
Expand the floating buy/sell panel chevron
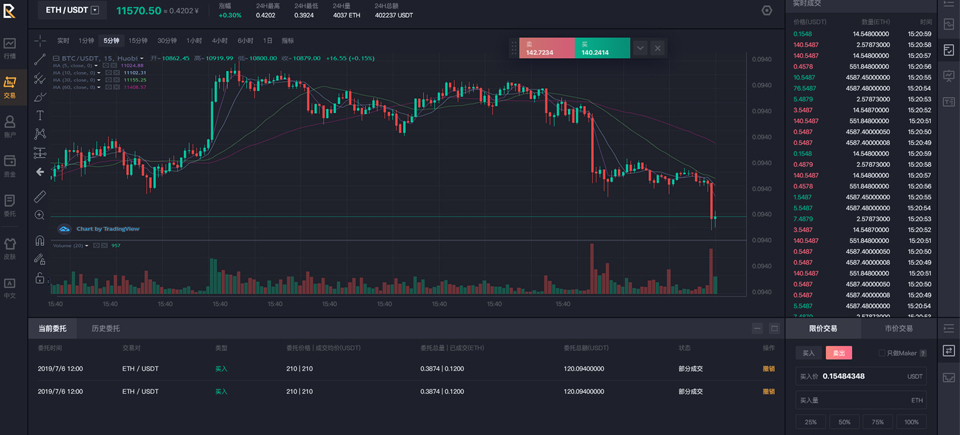pos(640,48)
